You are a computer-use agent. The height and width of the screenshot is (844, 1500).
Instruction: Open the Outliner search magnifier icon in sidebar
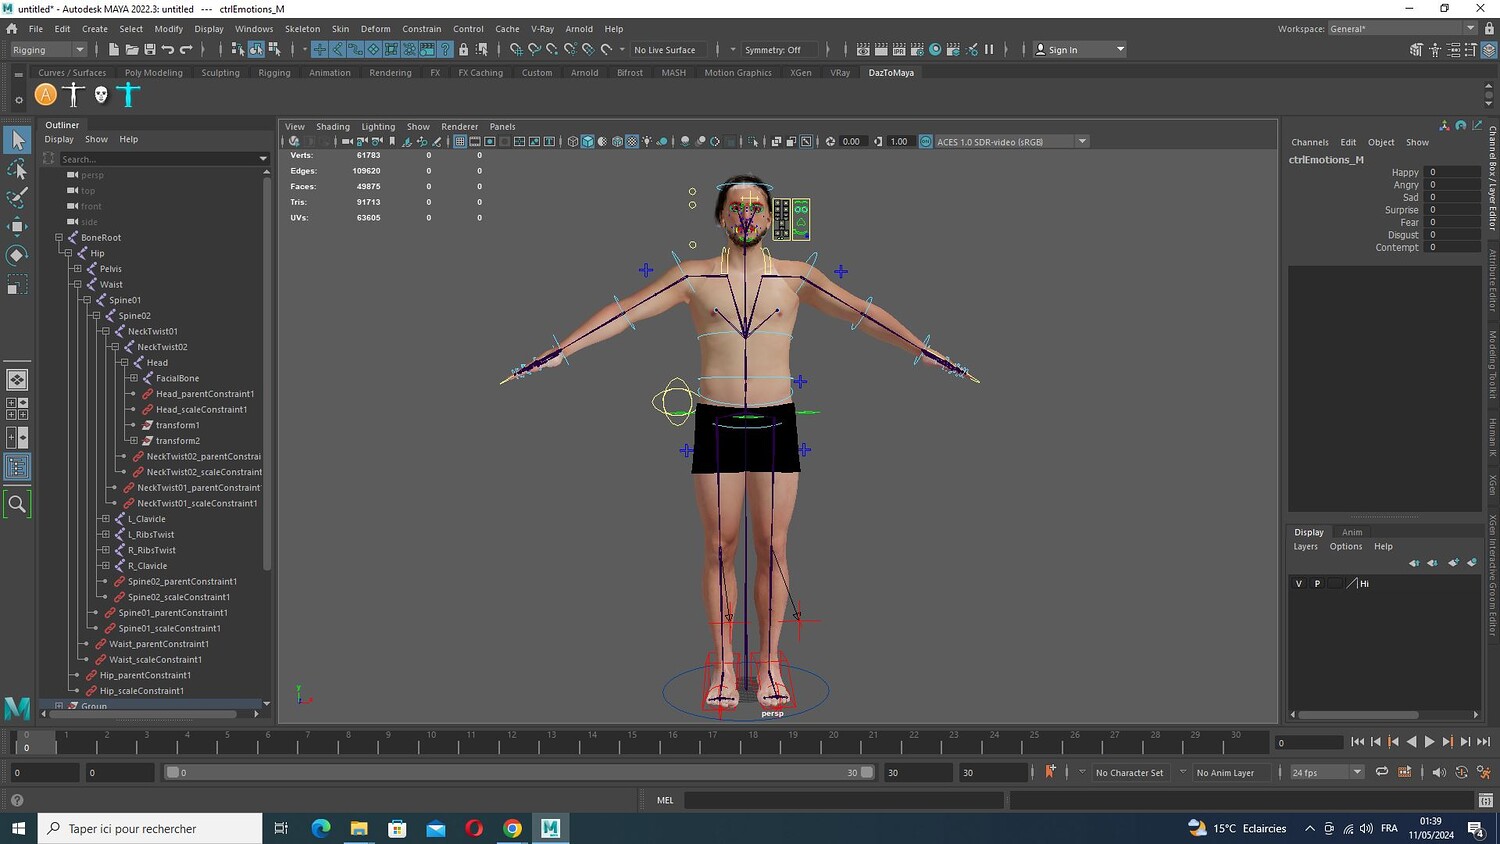pos(17,504)
